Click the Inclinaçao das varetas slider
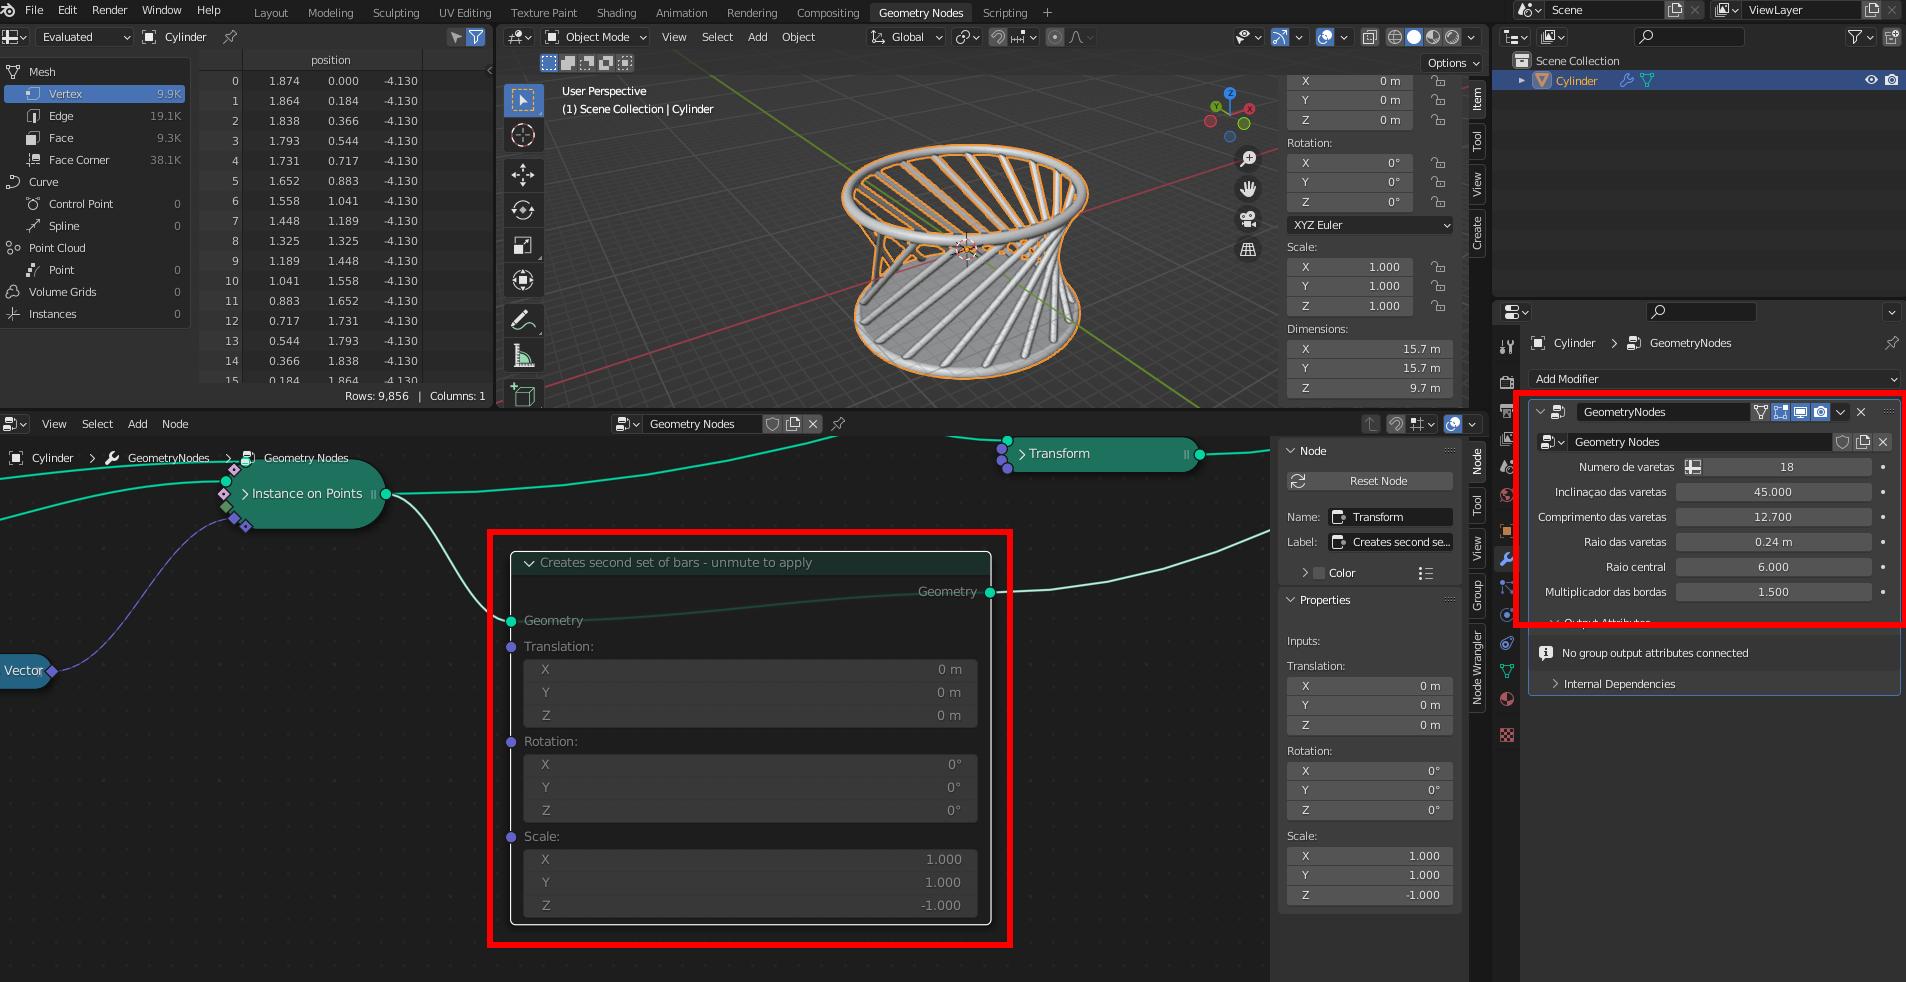 tap(1772, 492)
